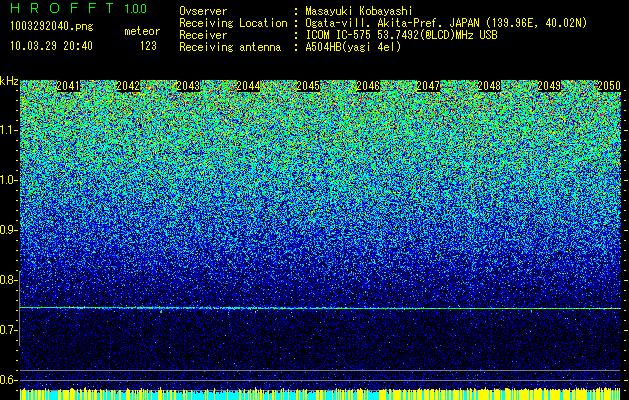Click the 2046 time marker
Image resolution: width=629 pixels, height=400 pixels.
point(368,85)
